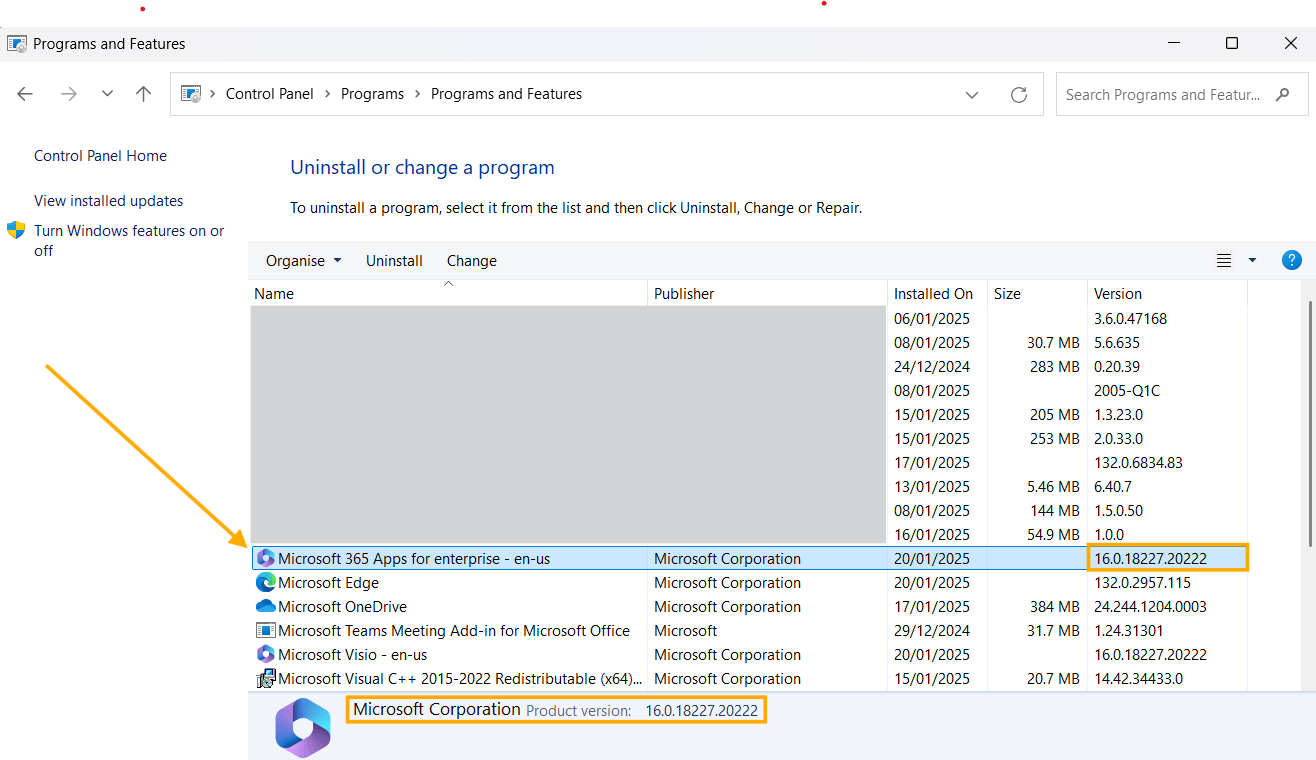Select the Microsoft Edge row name

(x=328, y=583)
